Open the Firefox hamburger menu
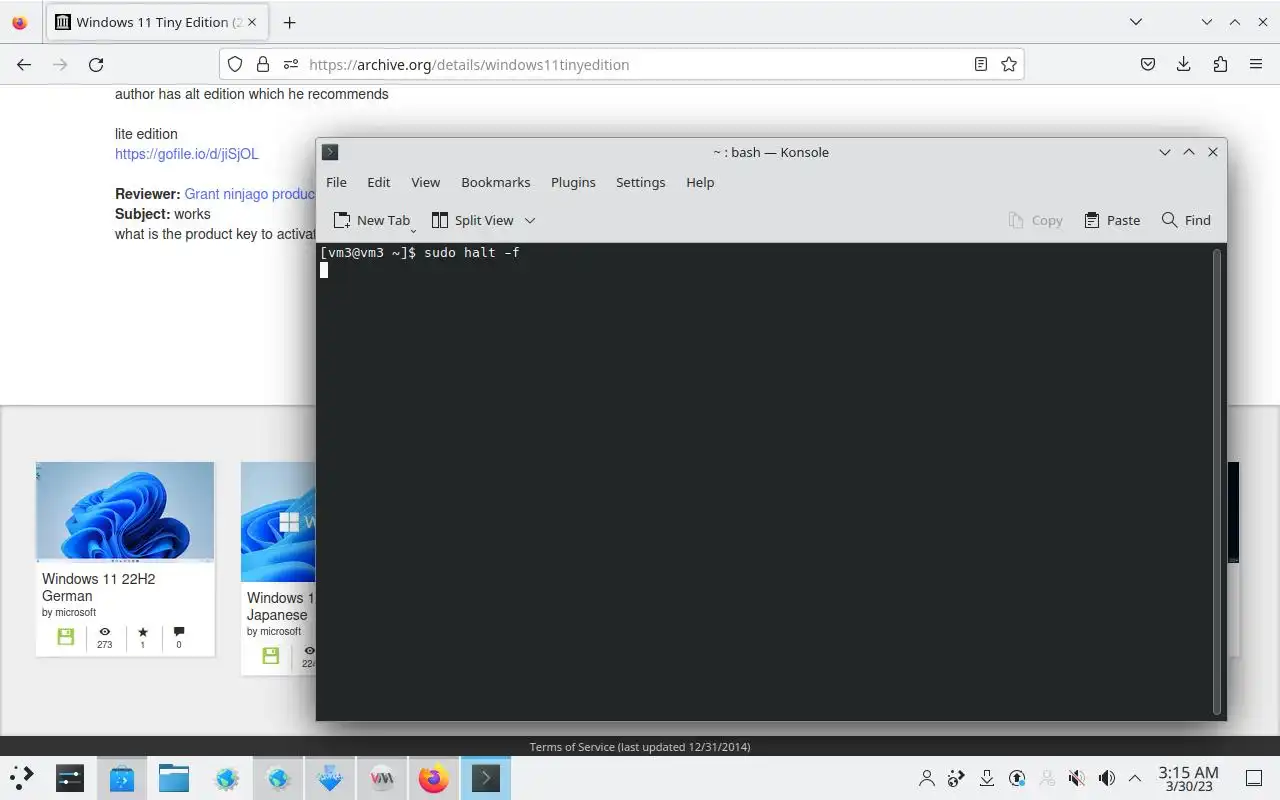 pyautogui.click(x=1256, y=64)
